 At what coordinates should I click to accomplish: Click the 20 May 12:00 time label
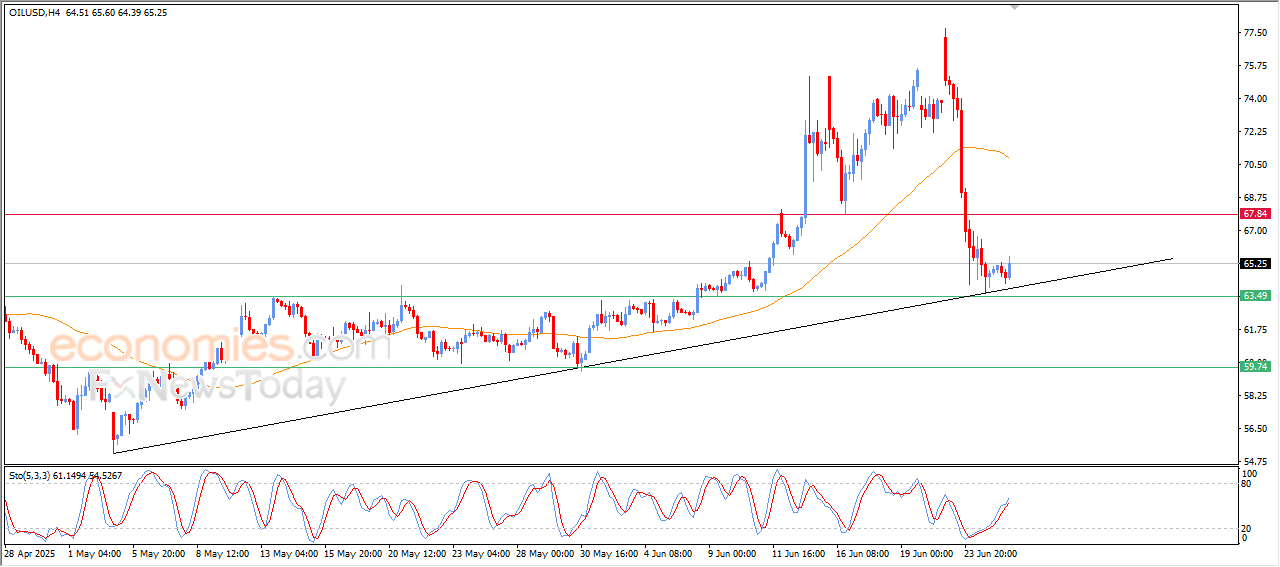tap(415, 552)
